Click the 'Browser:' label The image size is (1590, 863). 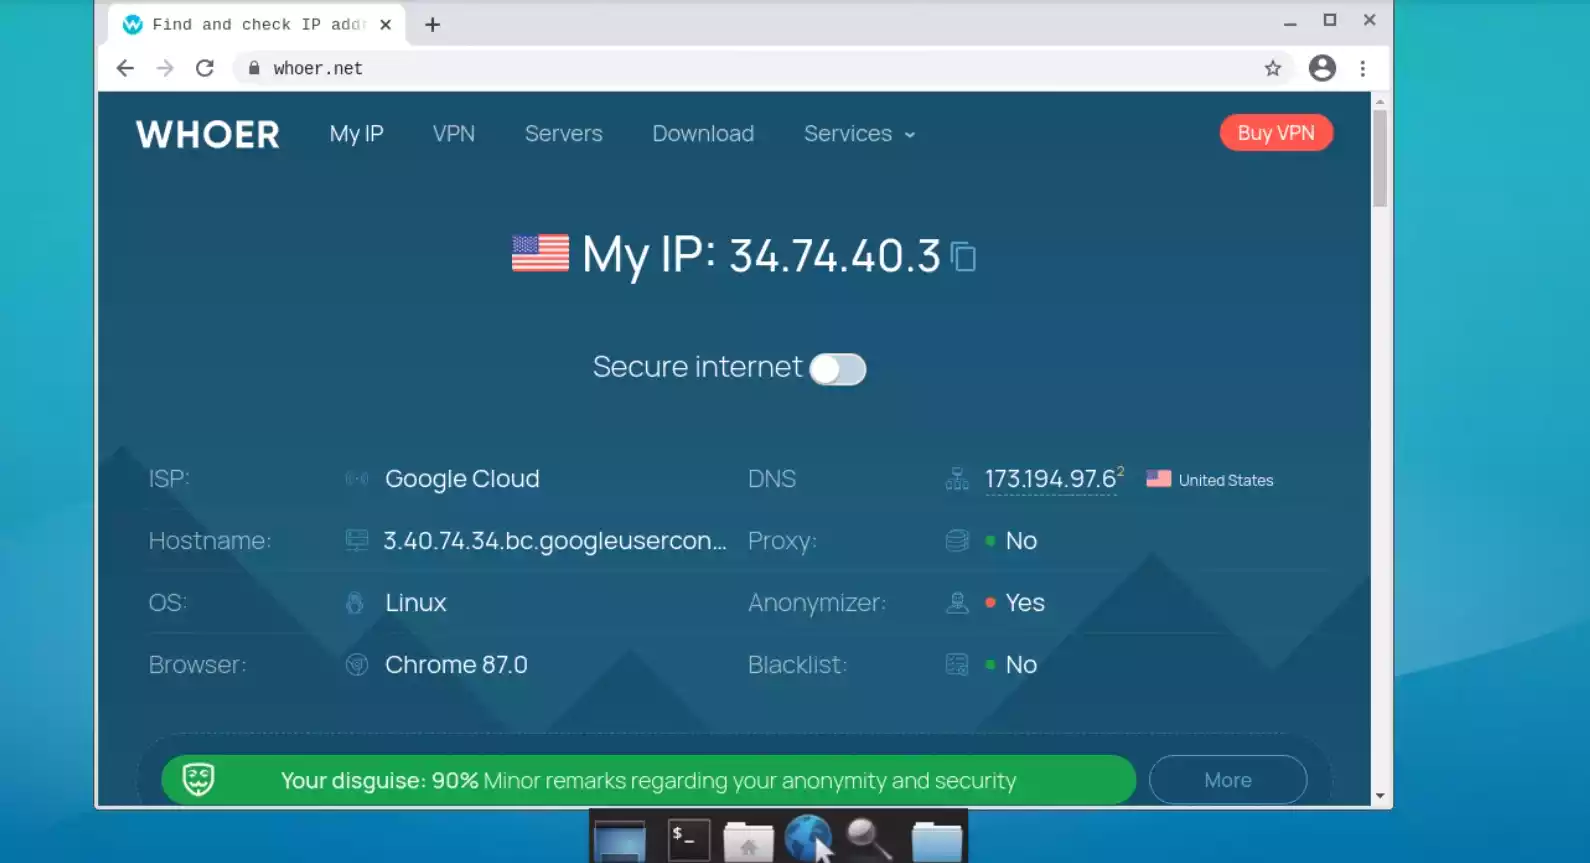(197, 665)
